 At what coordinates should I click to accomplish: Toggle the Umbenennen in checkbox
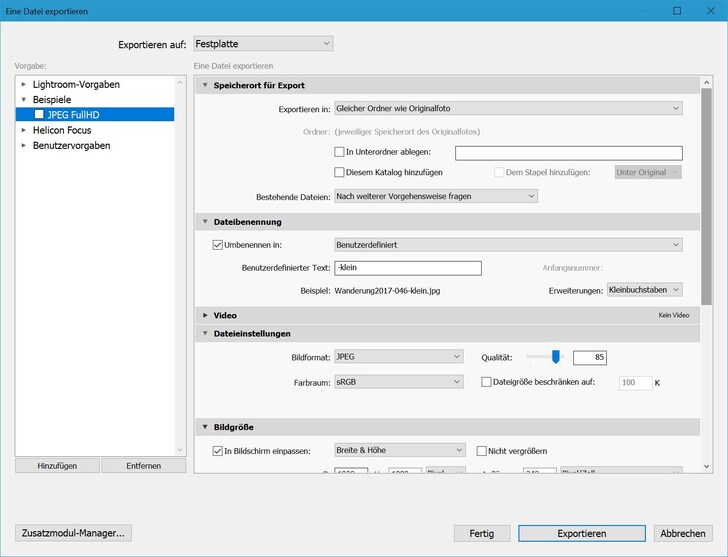tap(218, 244)
